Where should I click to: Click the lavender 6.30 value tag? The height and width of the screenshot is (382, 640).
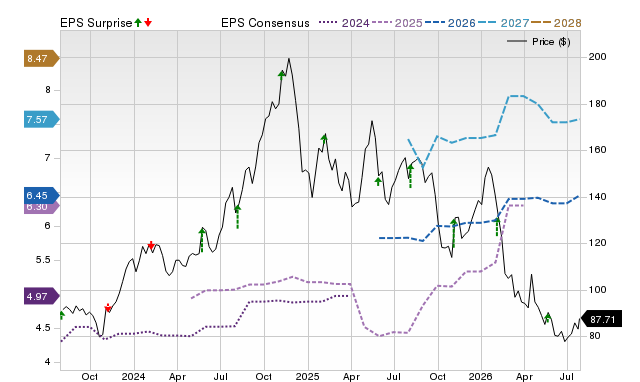pyautogui.click(x=42, y=208)
